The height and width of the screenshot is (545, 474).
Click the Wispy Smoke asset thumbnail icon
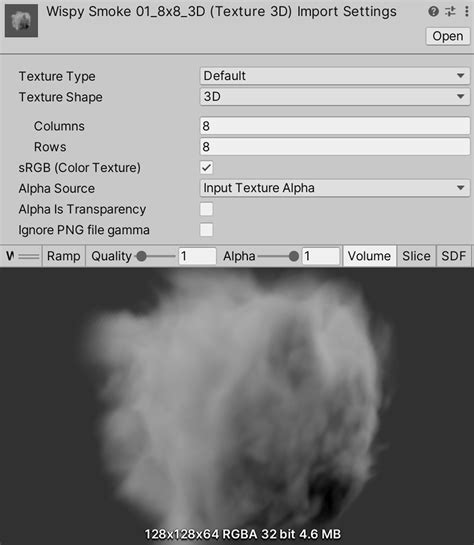pos(21,21)
